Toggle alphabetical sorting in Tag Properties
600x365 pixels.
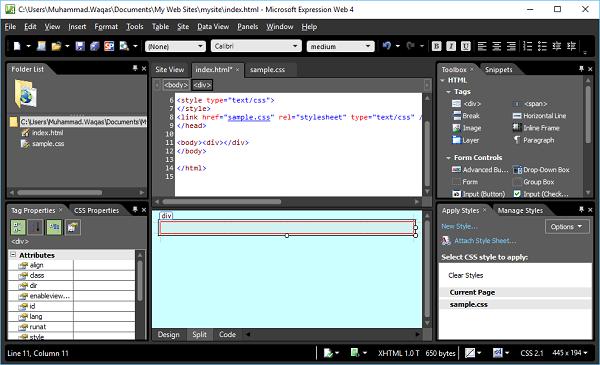click(x=36, y=227)
